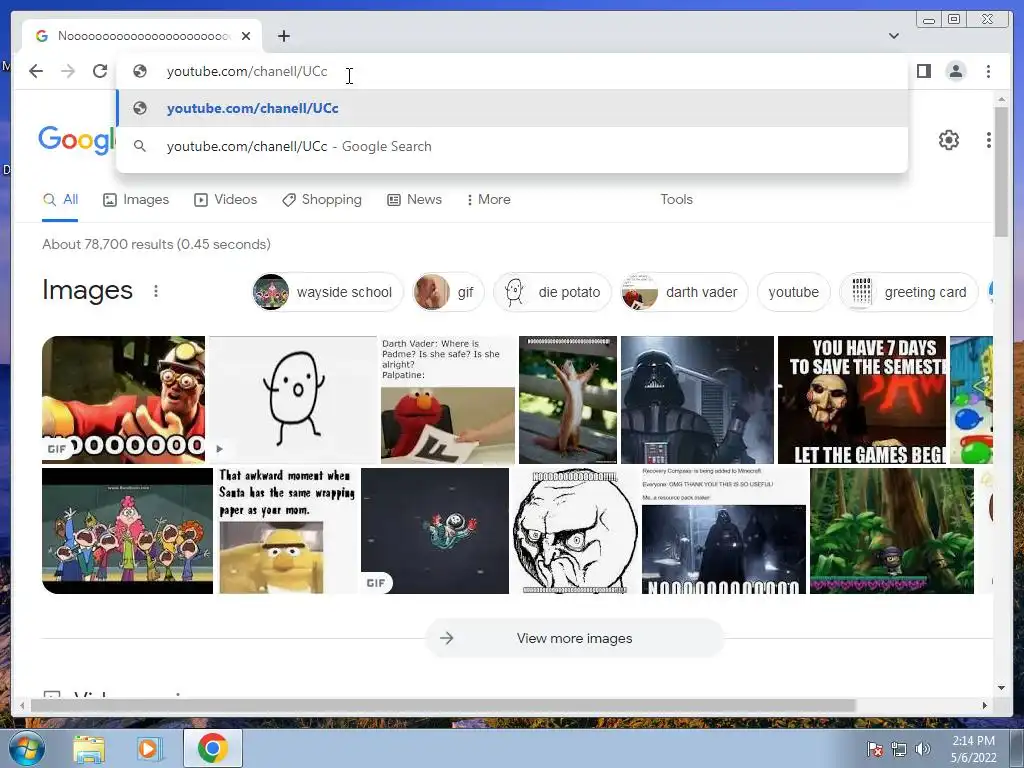Open the crying cartoon kids thumbnail
Viewport: 1024px width, 768px height.
point(127,530)
